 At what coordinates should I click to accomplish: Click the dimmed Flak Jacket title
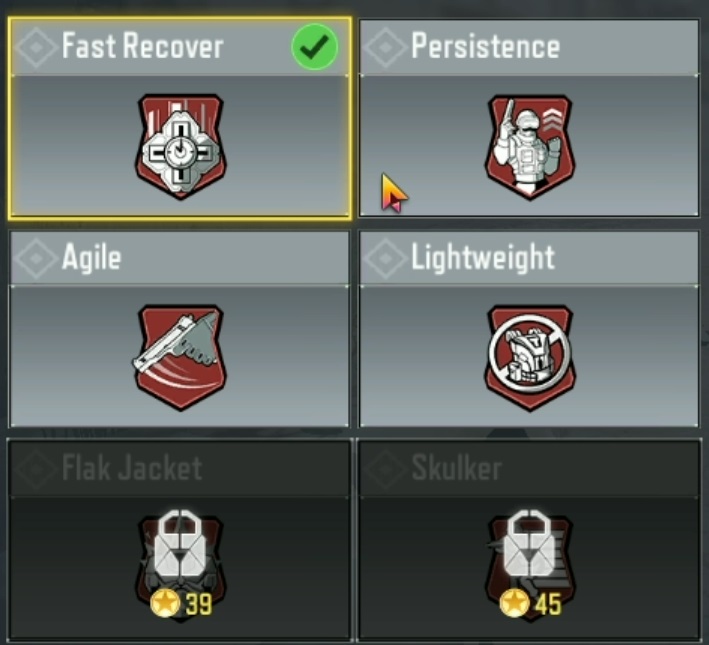click(132, 468)
